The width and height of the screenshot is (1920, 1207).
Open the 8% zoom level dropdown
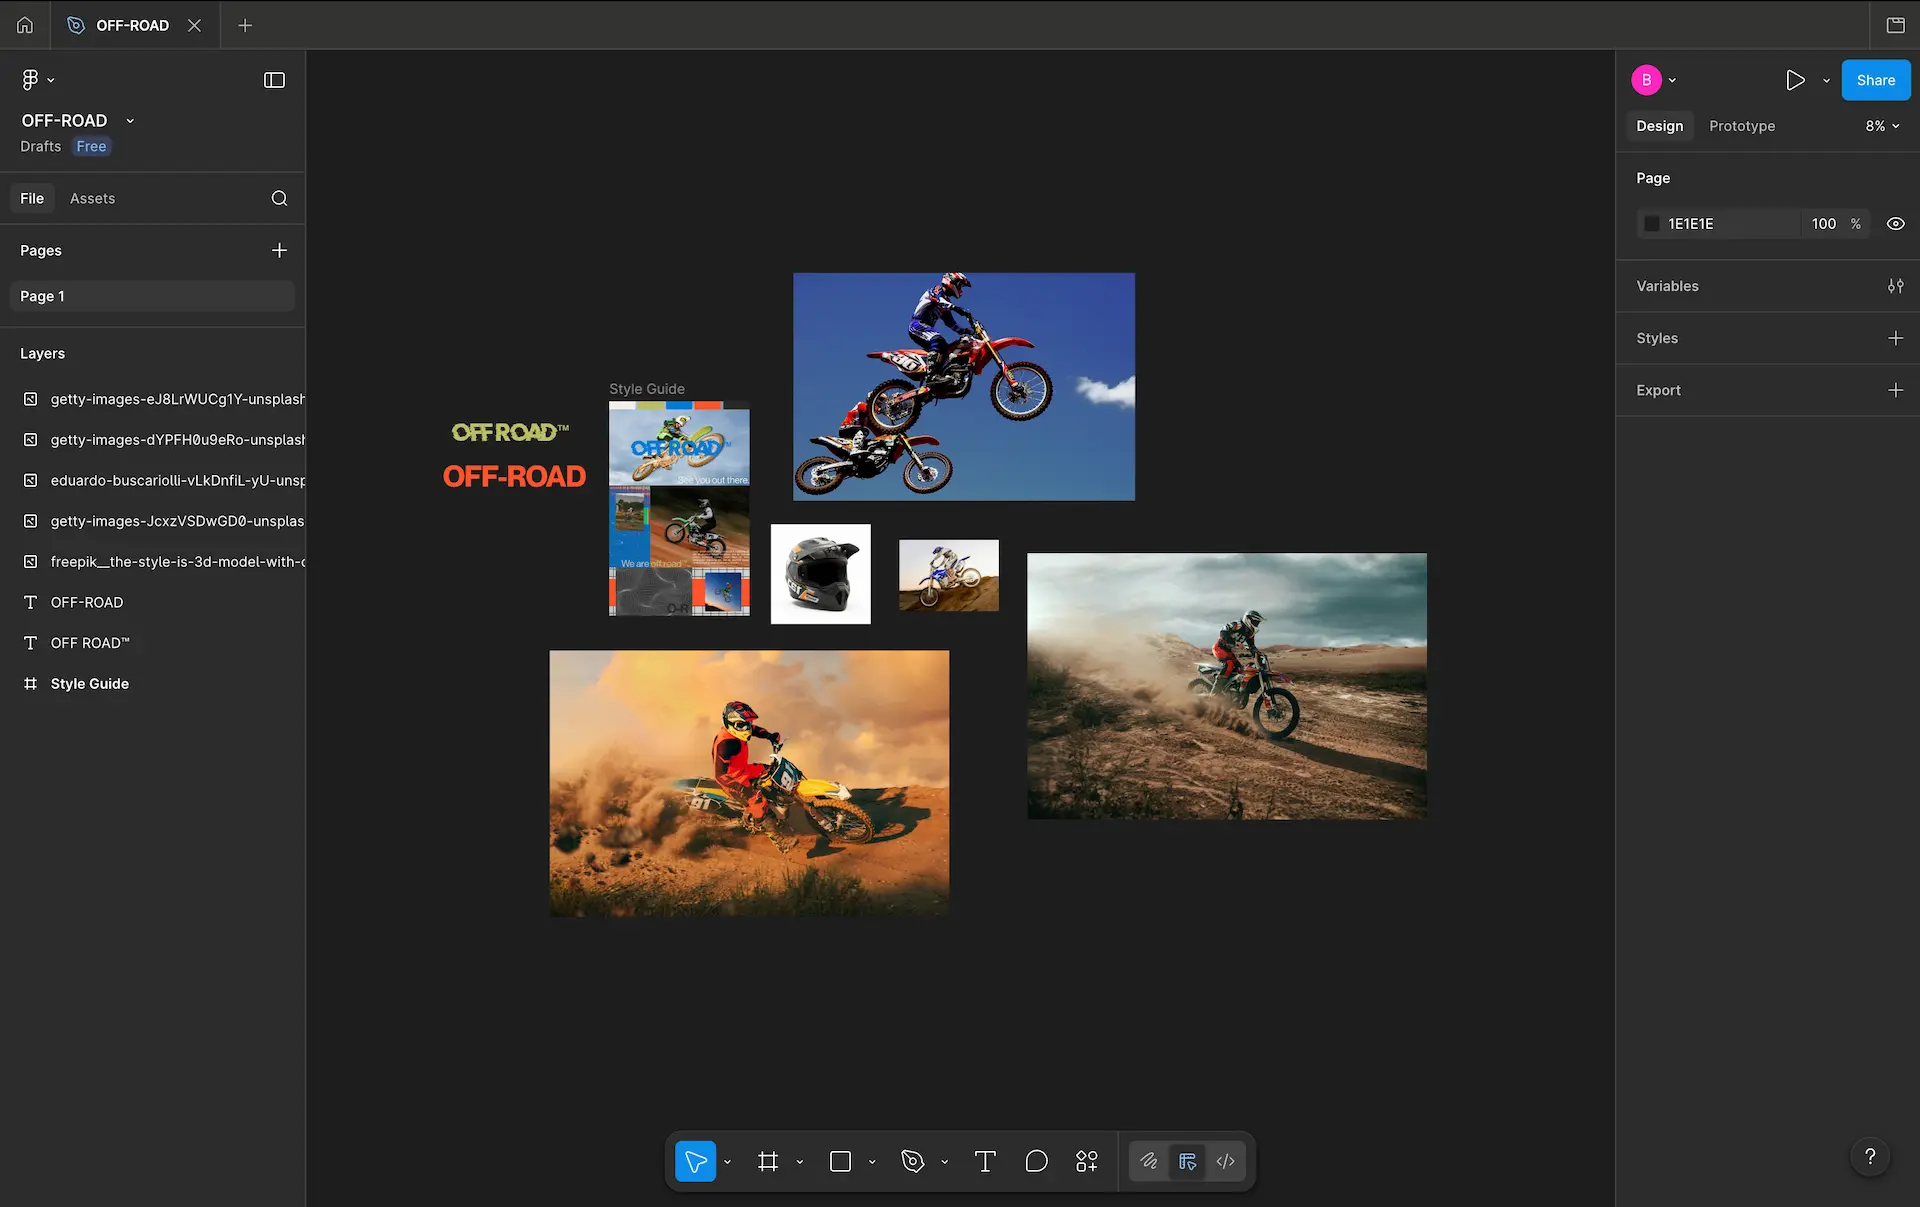point(1881,126)
